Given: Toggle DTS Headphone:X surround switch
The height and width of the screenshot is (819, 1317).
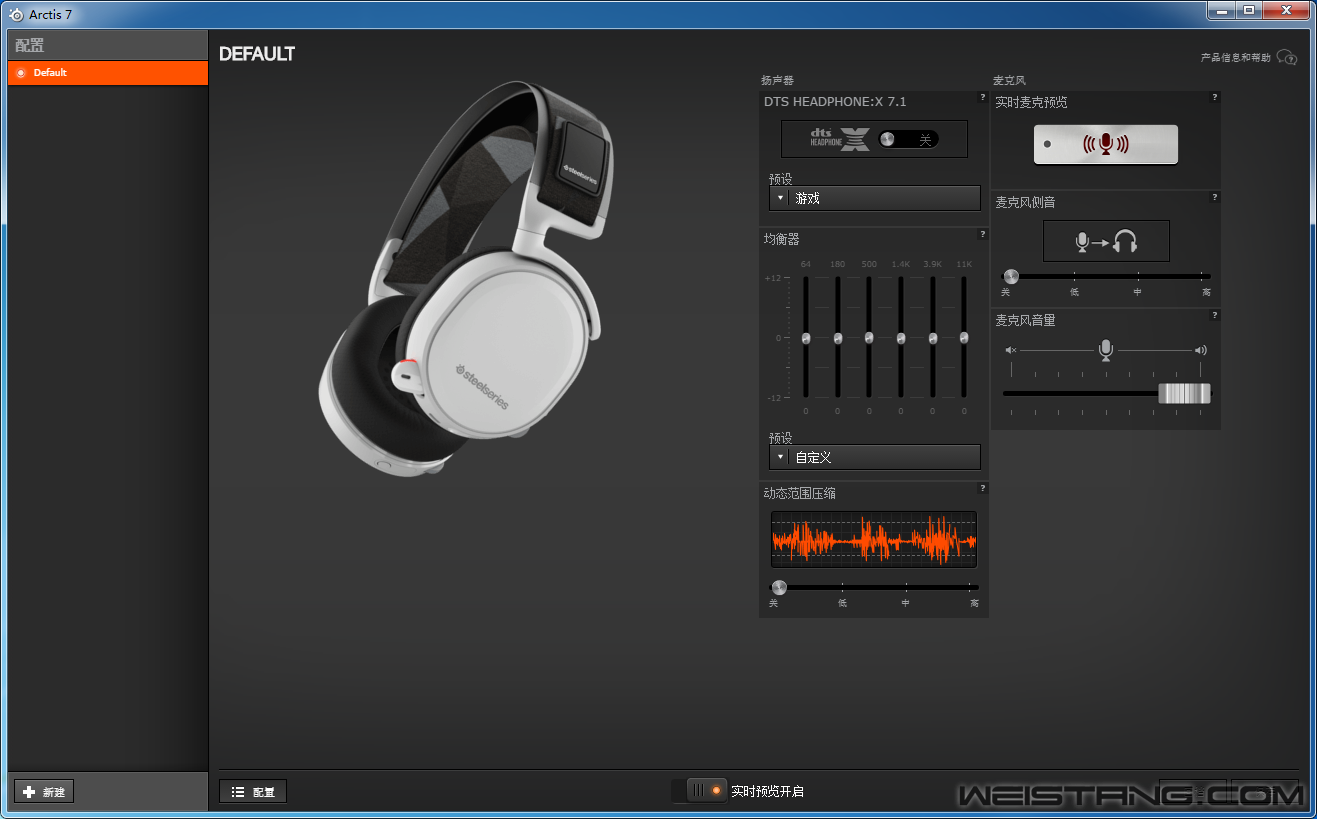Looking at the screenshot, I should (908, 140).
